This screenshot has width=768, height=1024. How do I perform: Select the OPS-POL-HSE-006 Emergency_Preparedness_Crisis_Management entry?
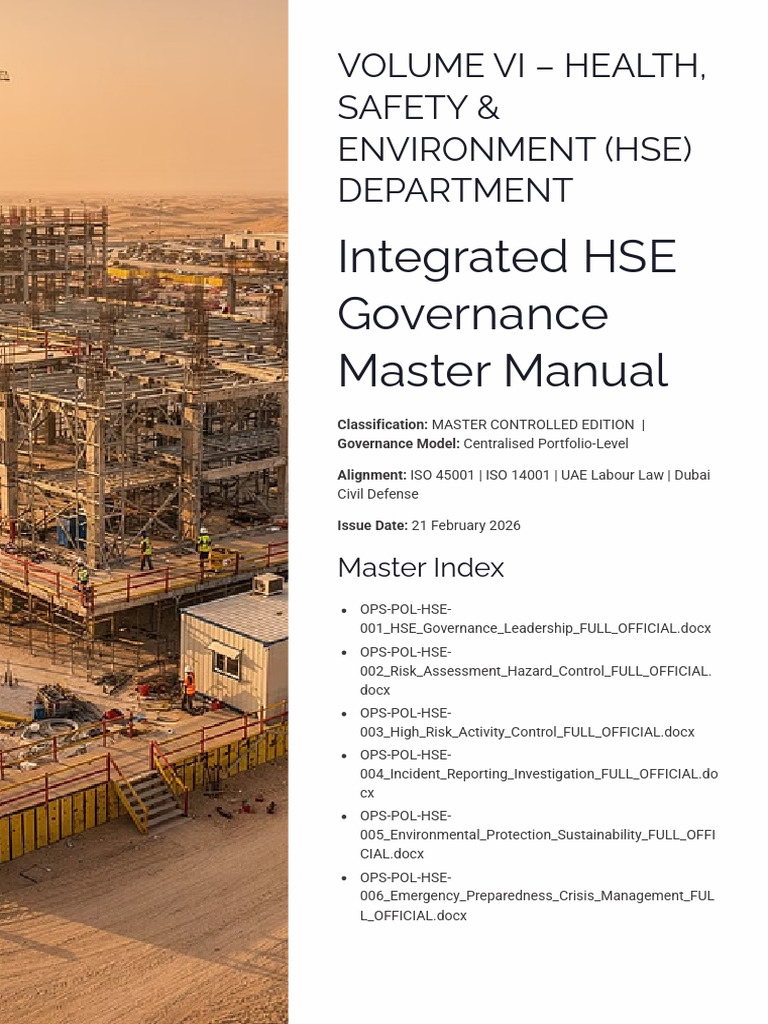[537, 896]
